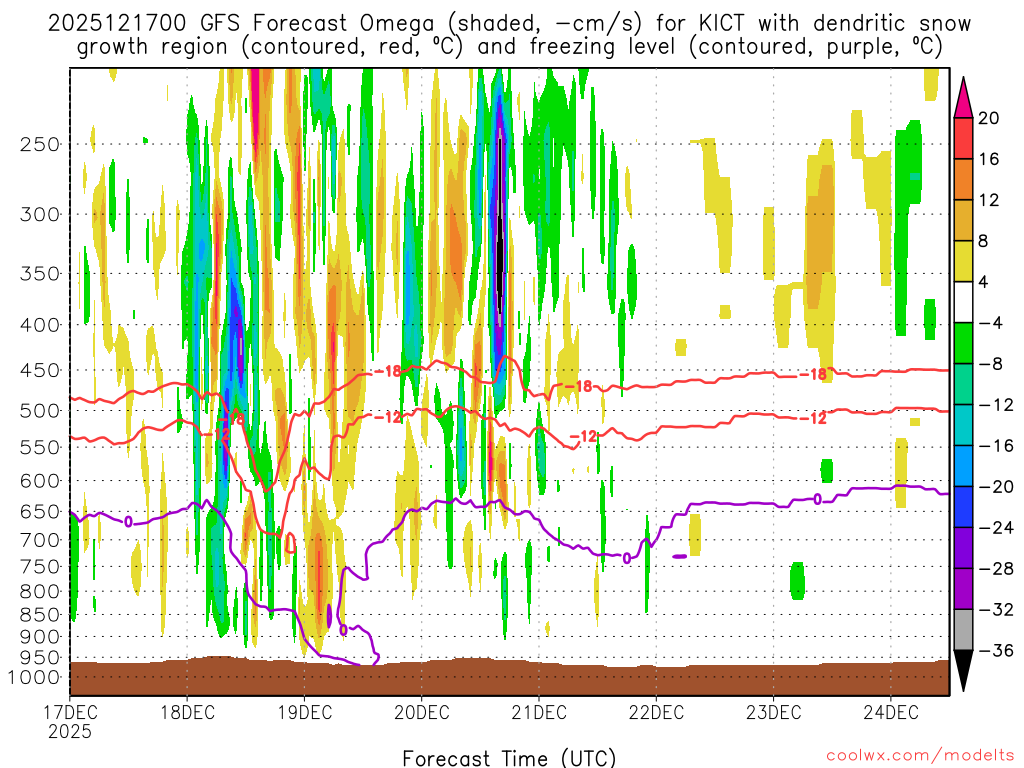Click the coolwx.com/modelts link
This screenshot has height=768, width=1024.
[920, 756]
